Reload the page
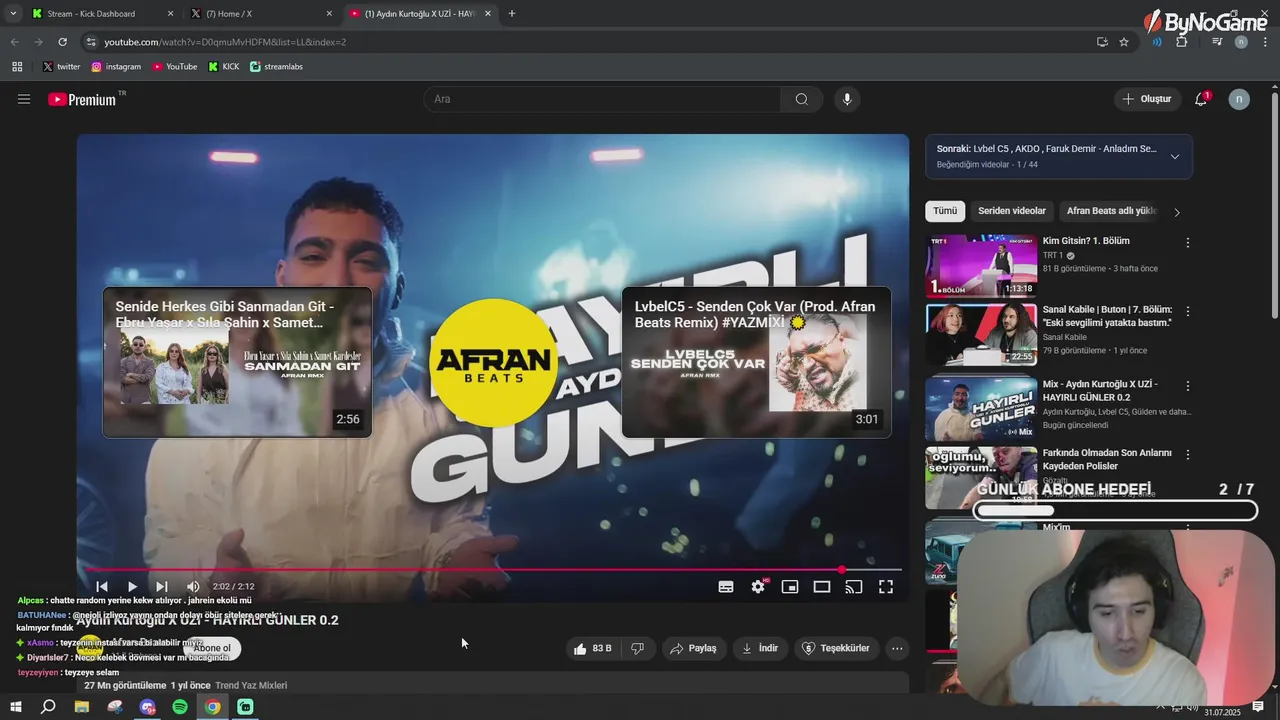This screenshot has width=1280, height=720. coord(62,42)
